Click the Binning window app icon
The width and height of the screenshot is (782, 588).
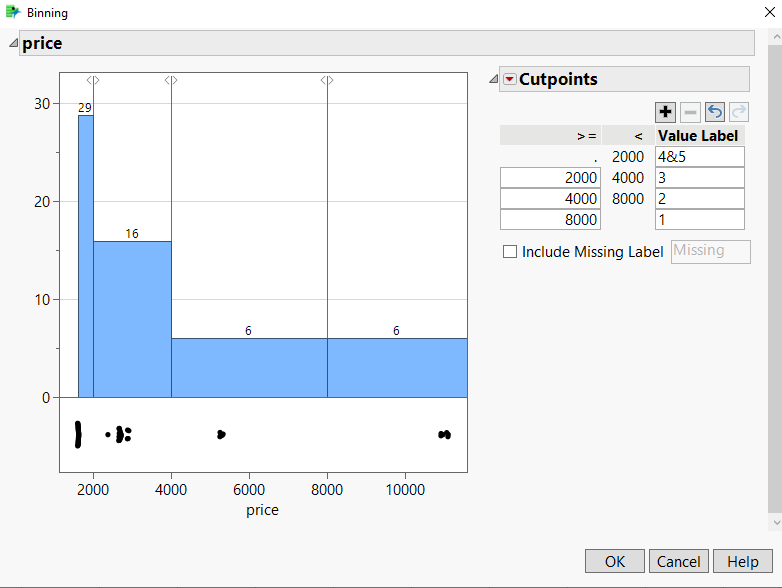coord(13,12)
